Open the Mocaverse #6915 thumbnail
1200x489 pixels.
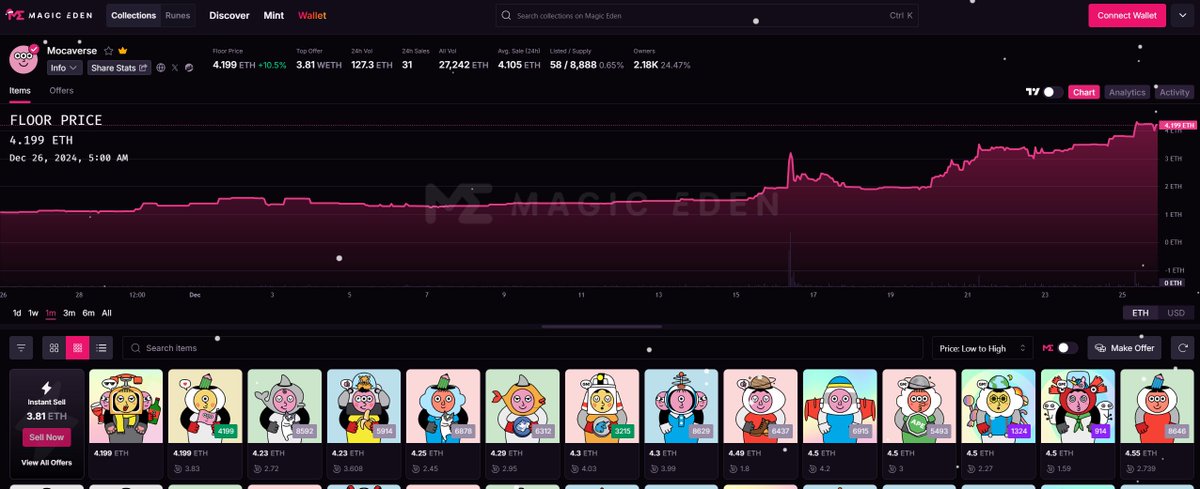(x=840, y=406)
